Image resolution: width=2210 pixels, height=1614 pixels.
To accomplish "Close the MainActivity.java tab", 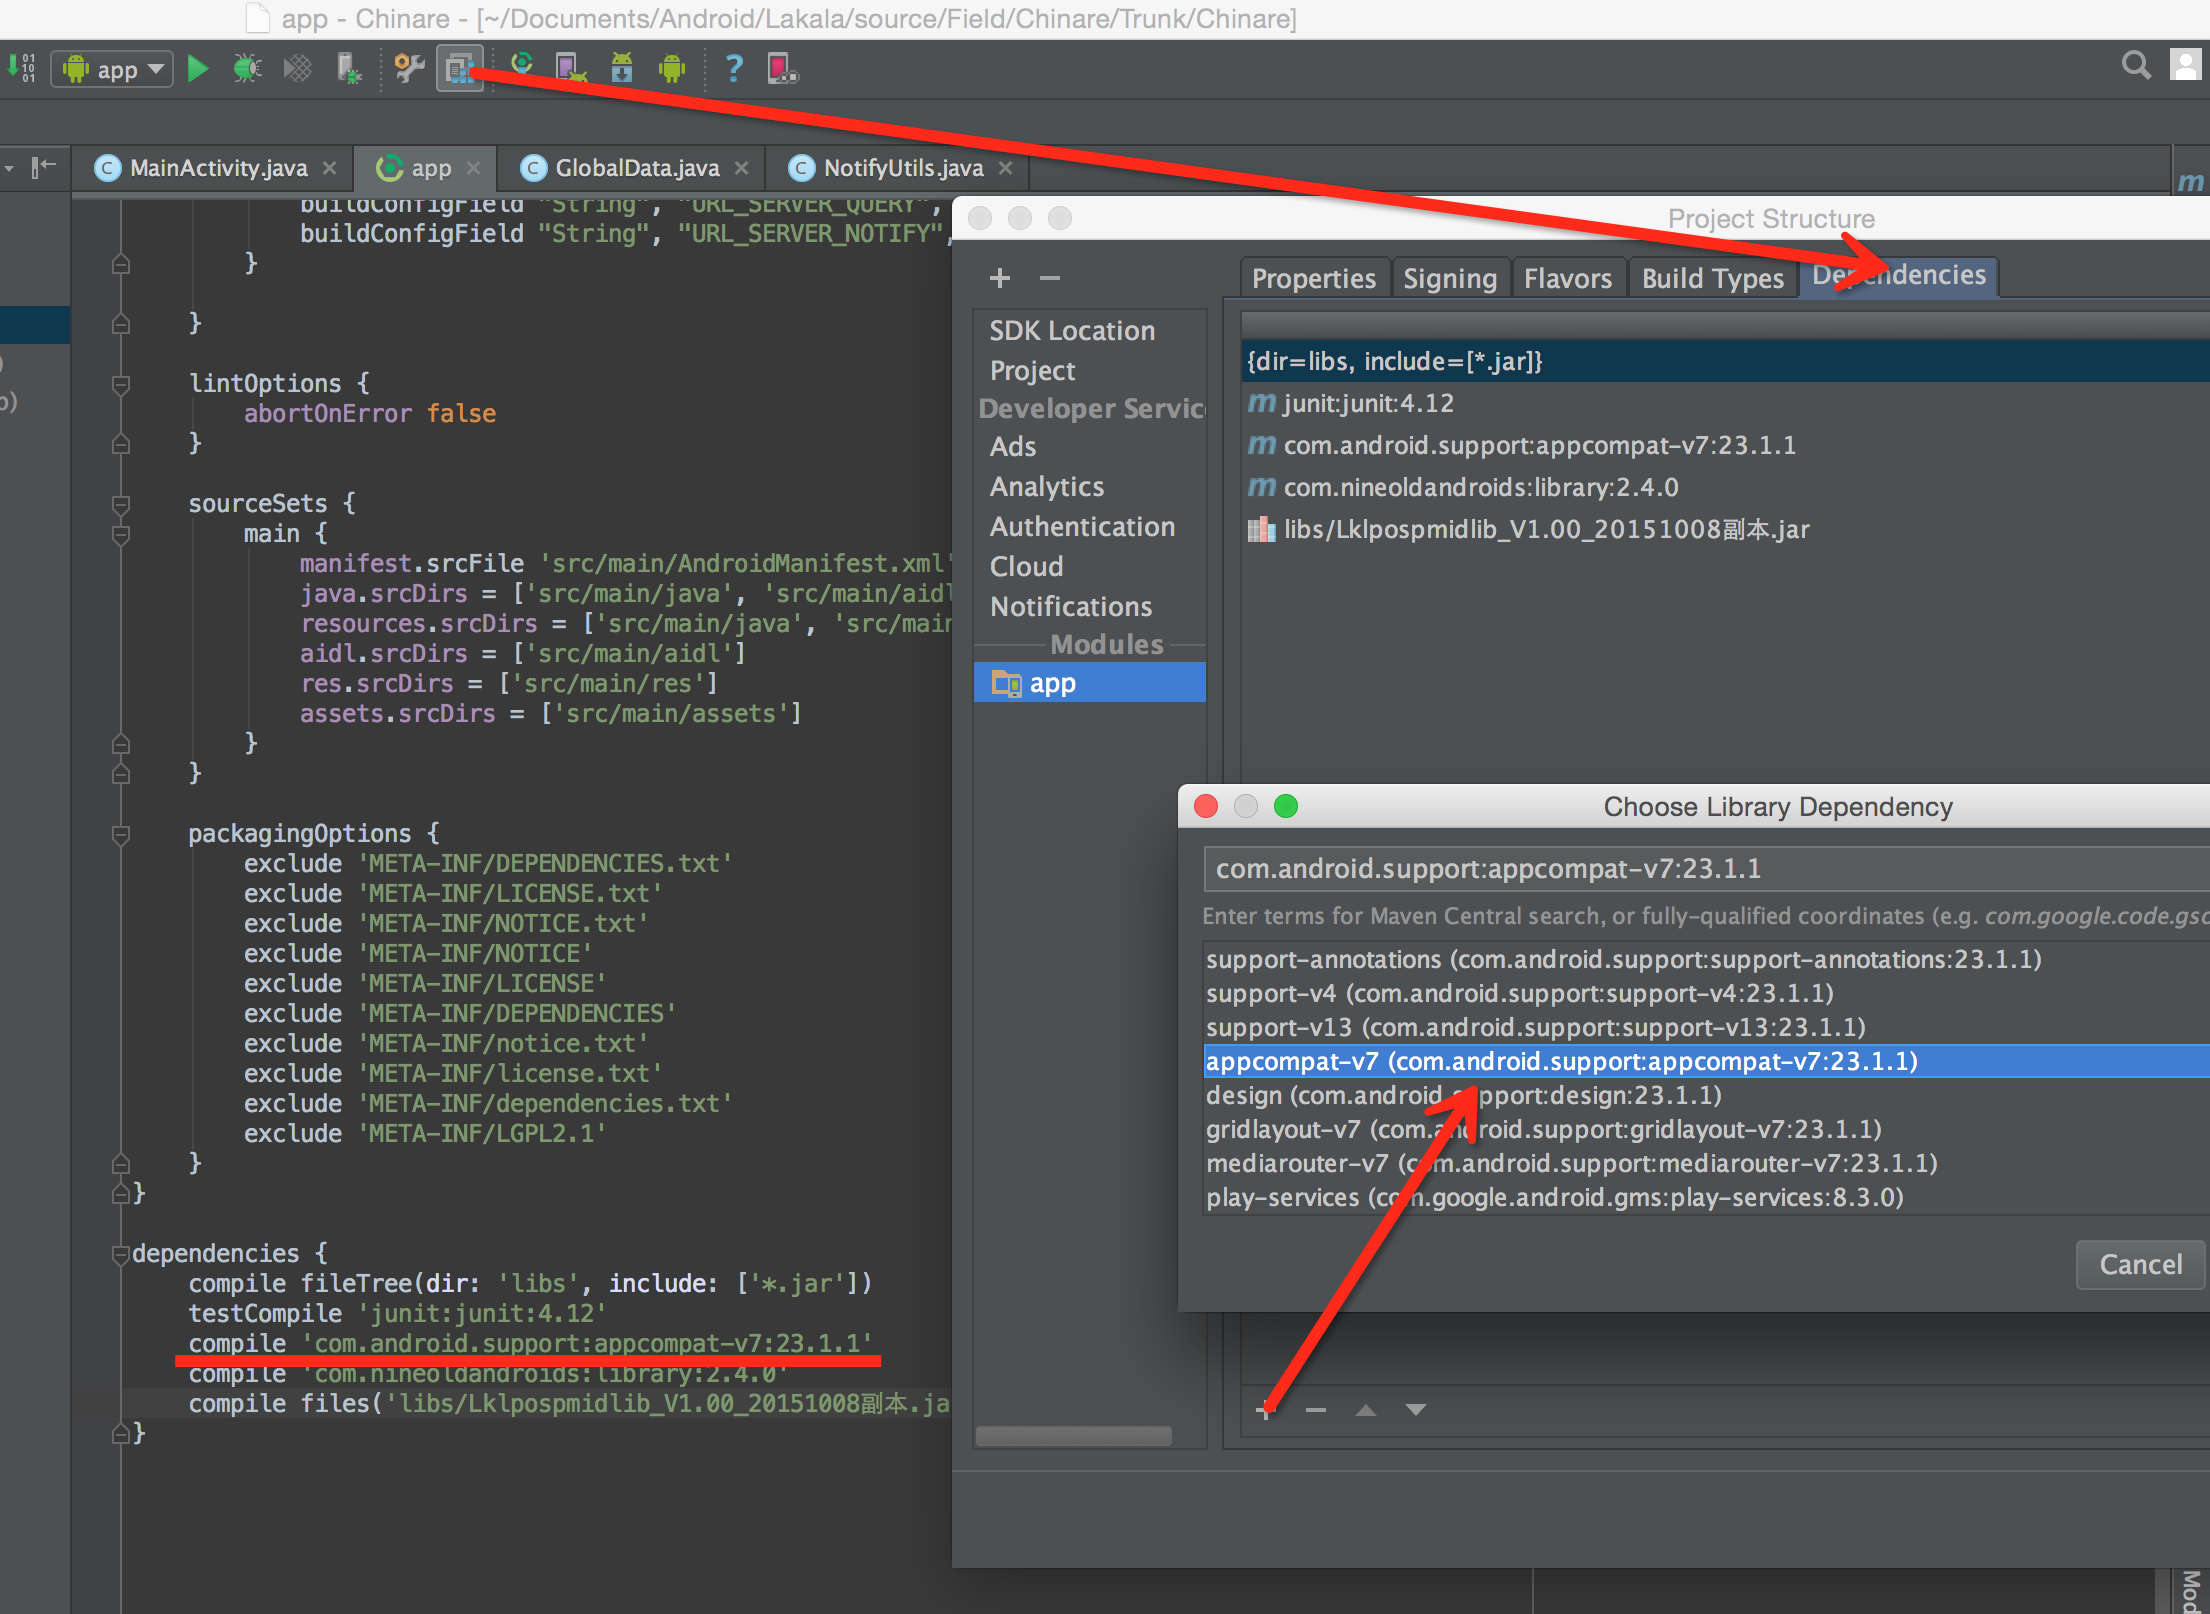I will point(330,168).
